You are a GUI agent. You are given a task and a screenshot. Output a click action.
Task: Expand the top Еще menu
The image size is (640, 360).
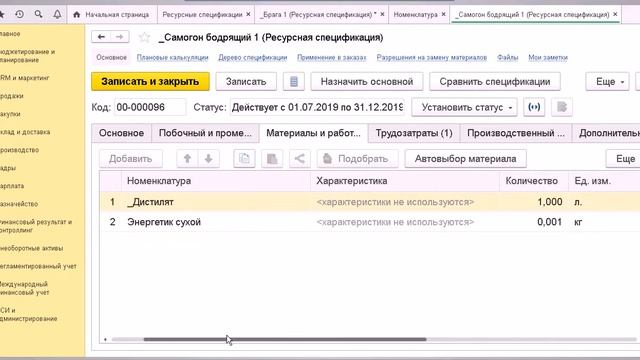(x=607, y=82)
